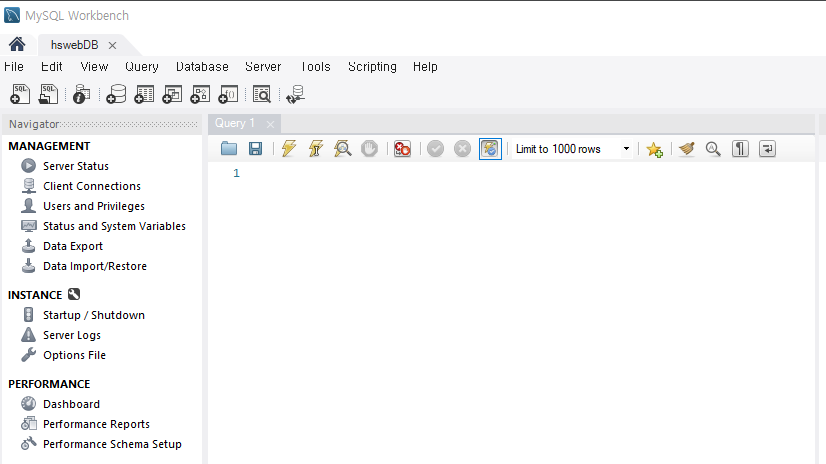Open the File menu
Image resolution: width=826 pixels, height=464 pixels.
(14, 67)
